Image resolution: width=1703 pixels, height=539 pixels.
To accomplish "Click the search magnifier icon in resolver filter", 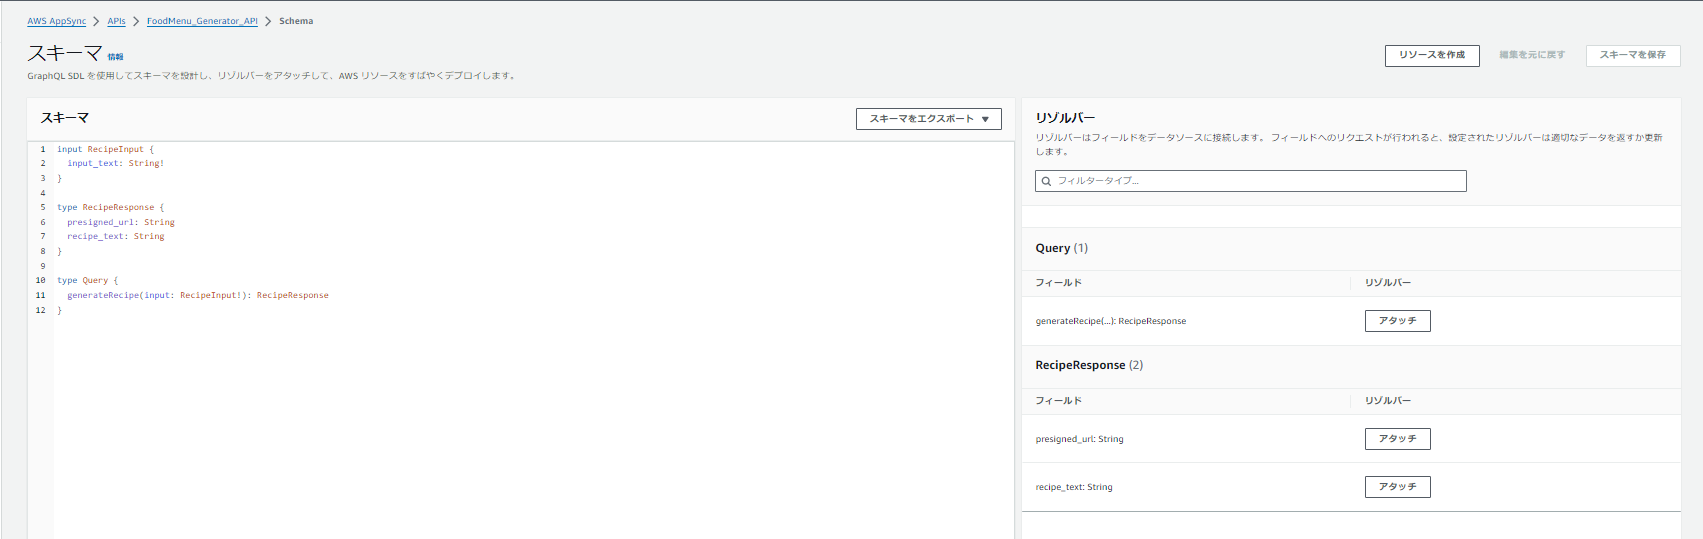I will pos(1046,181).
